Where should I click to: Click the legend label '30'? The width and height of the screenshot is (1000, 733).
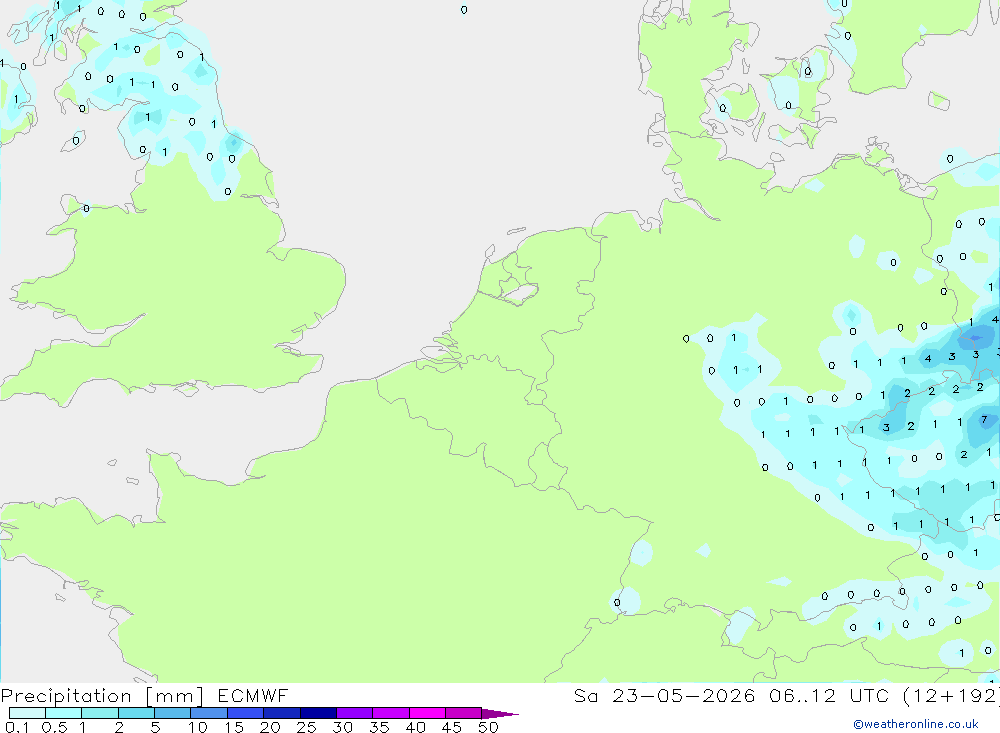pos(342,727)
